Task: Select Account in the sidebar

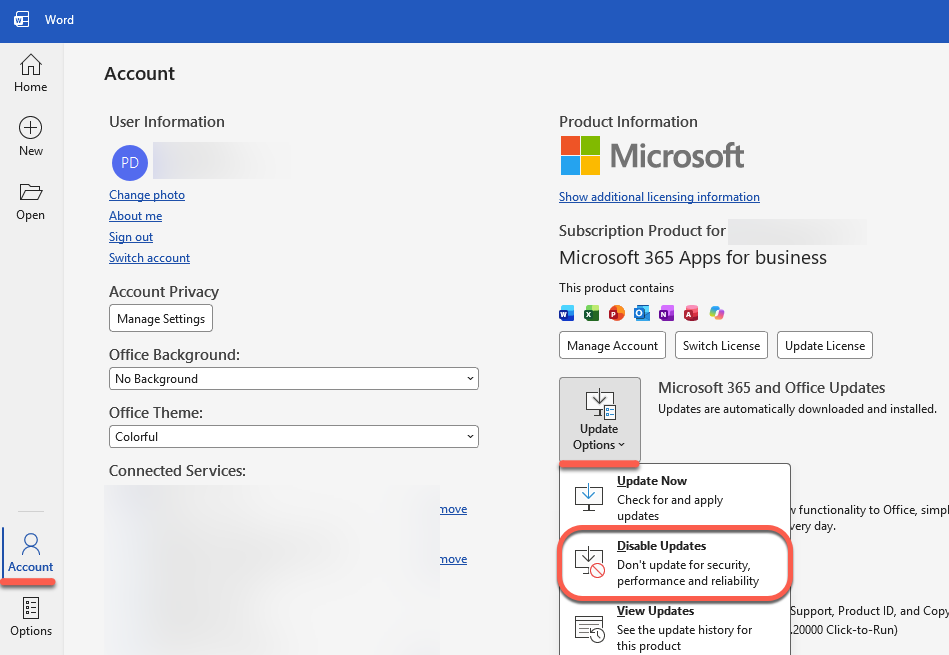Action: point(30,553)
